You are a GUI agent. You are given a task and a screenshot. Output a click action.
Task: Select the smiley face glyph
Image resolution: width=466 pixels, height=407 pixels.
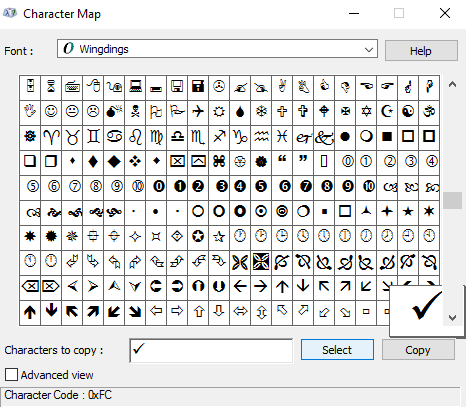pyautogui.click(x=51, y=111)
